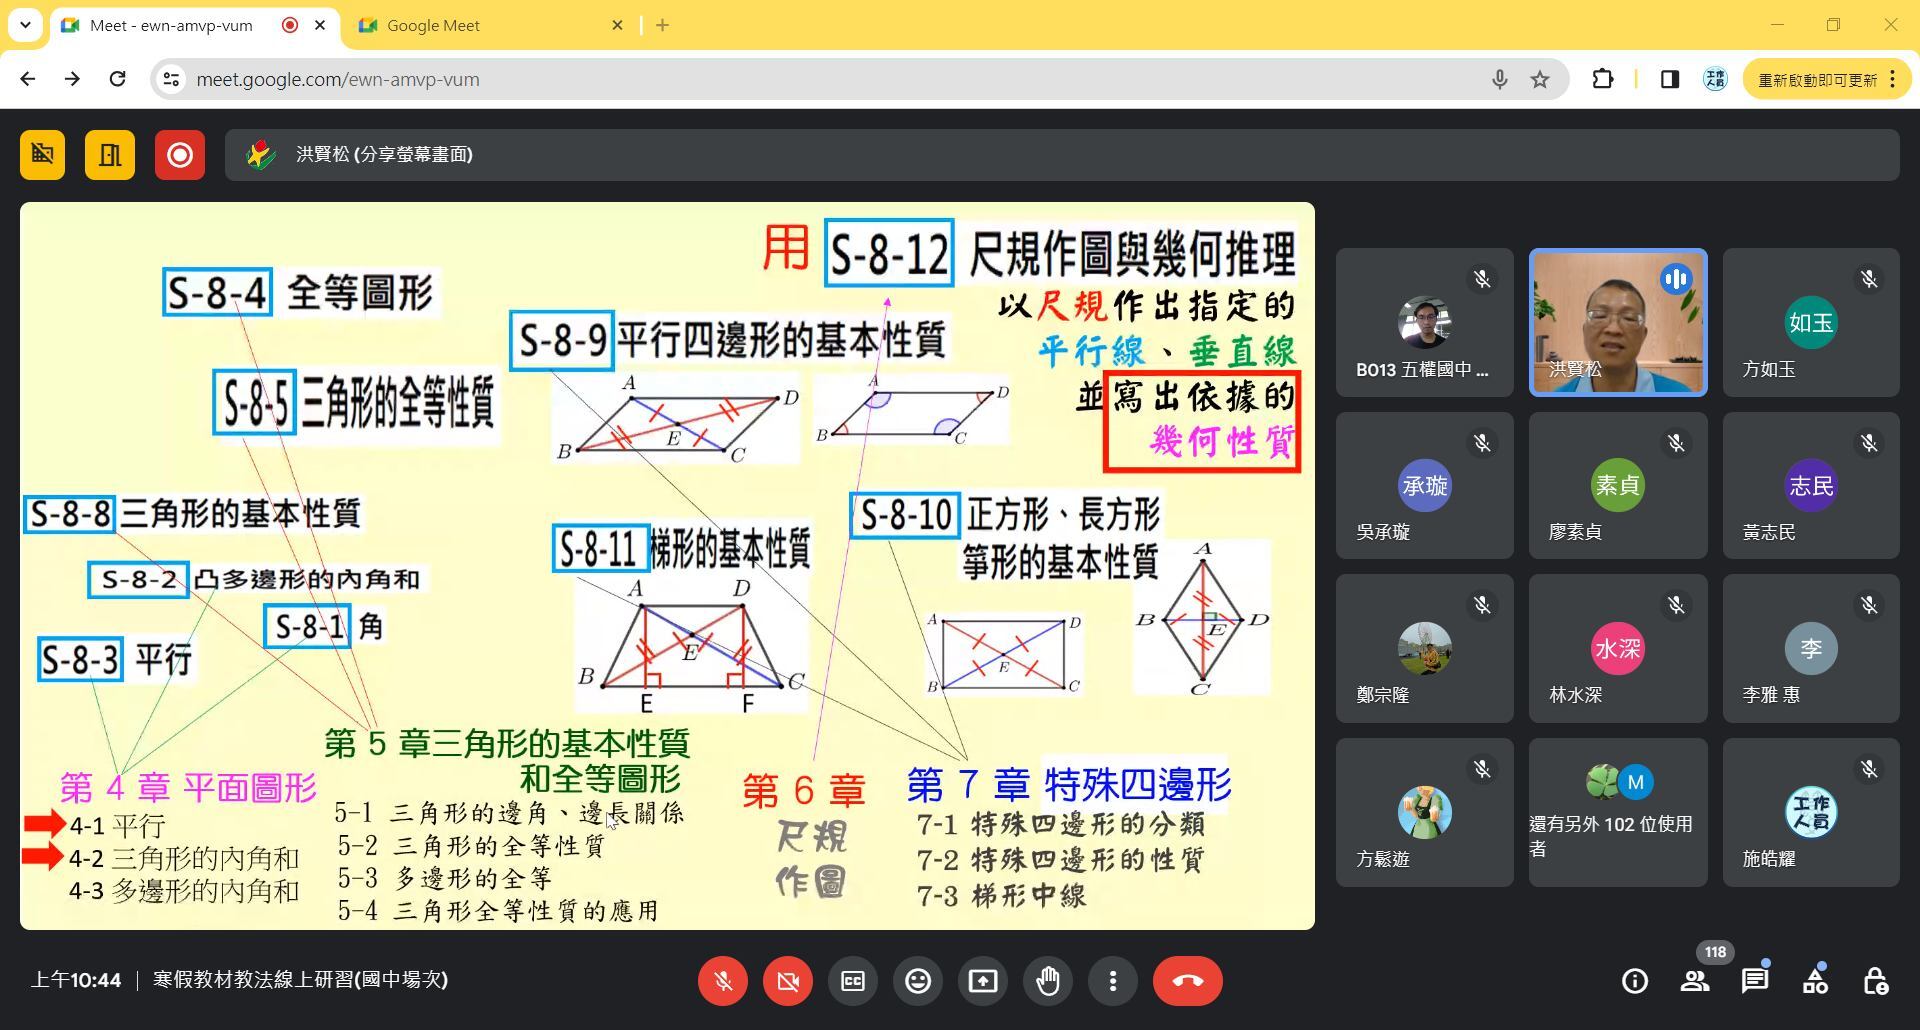The height and width of the screenshot is (1030, 1920).
Task: Click the red recording indicator button
Action: (180, 155)
